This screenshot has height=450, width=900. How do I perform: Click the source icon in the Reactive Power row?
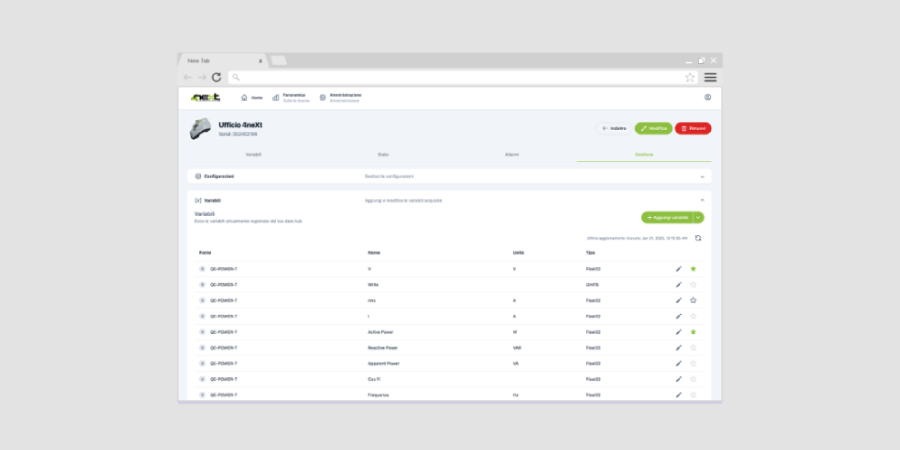(202, 348)
